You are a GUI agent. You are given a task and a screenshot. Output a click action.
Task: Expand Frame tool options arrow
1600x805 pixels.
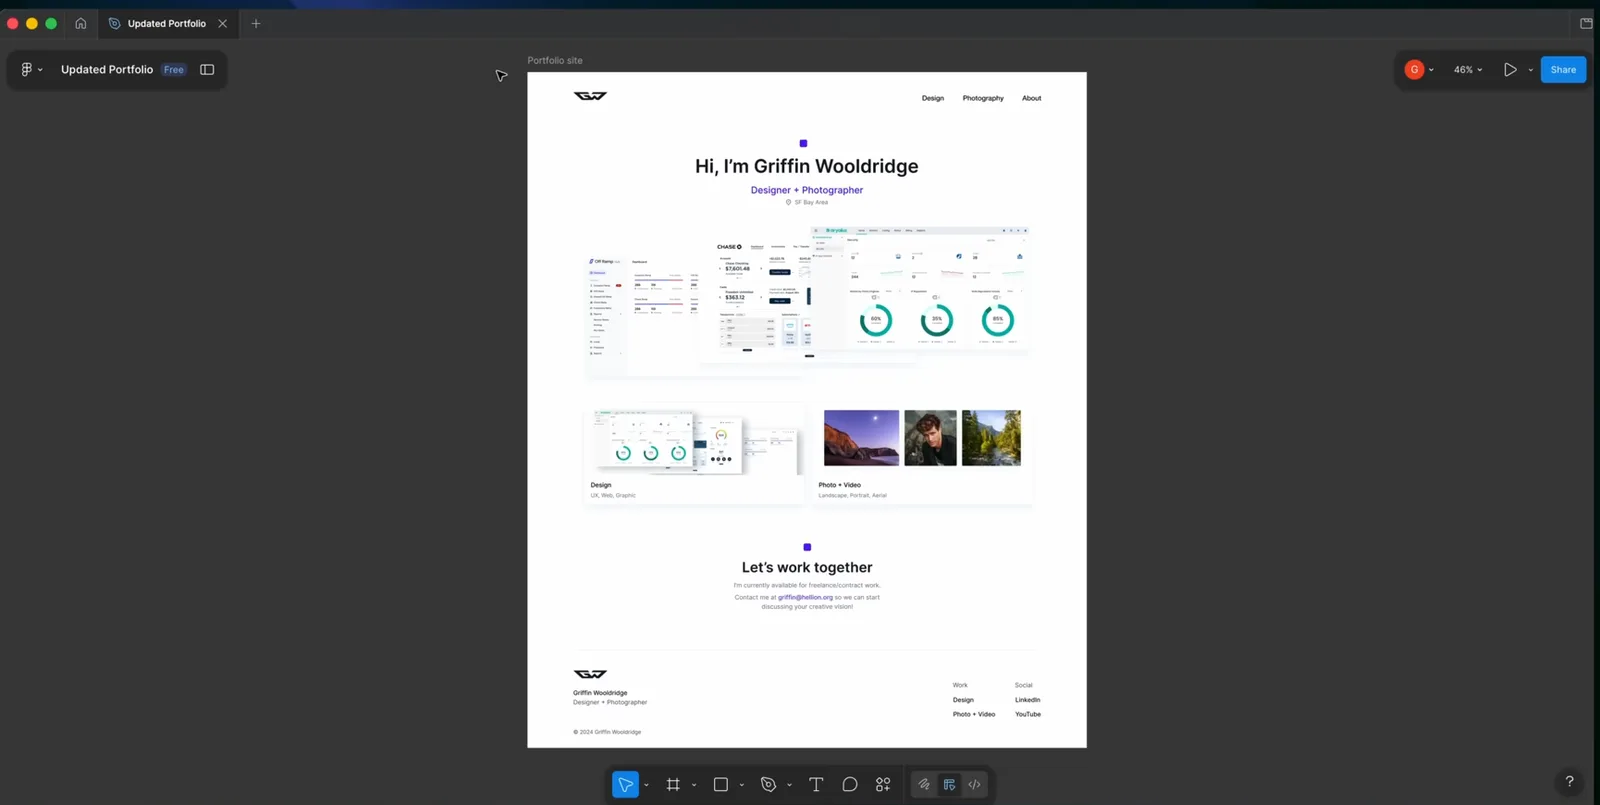click(694, 785)
